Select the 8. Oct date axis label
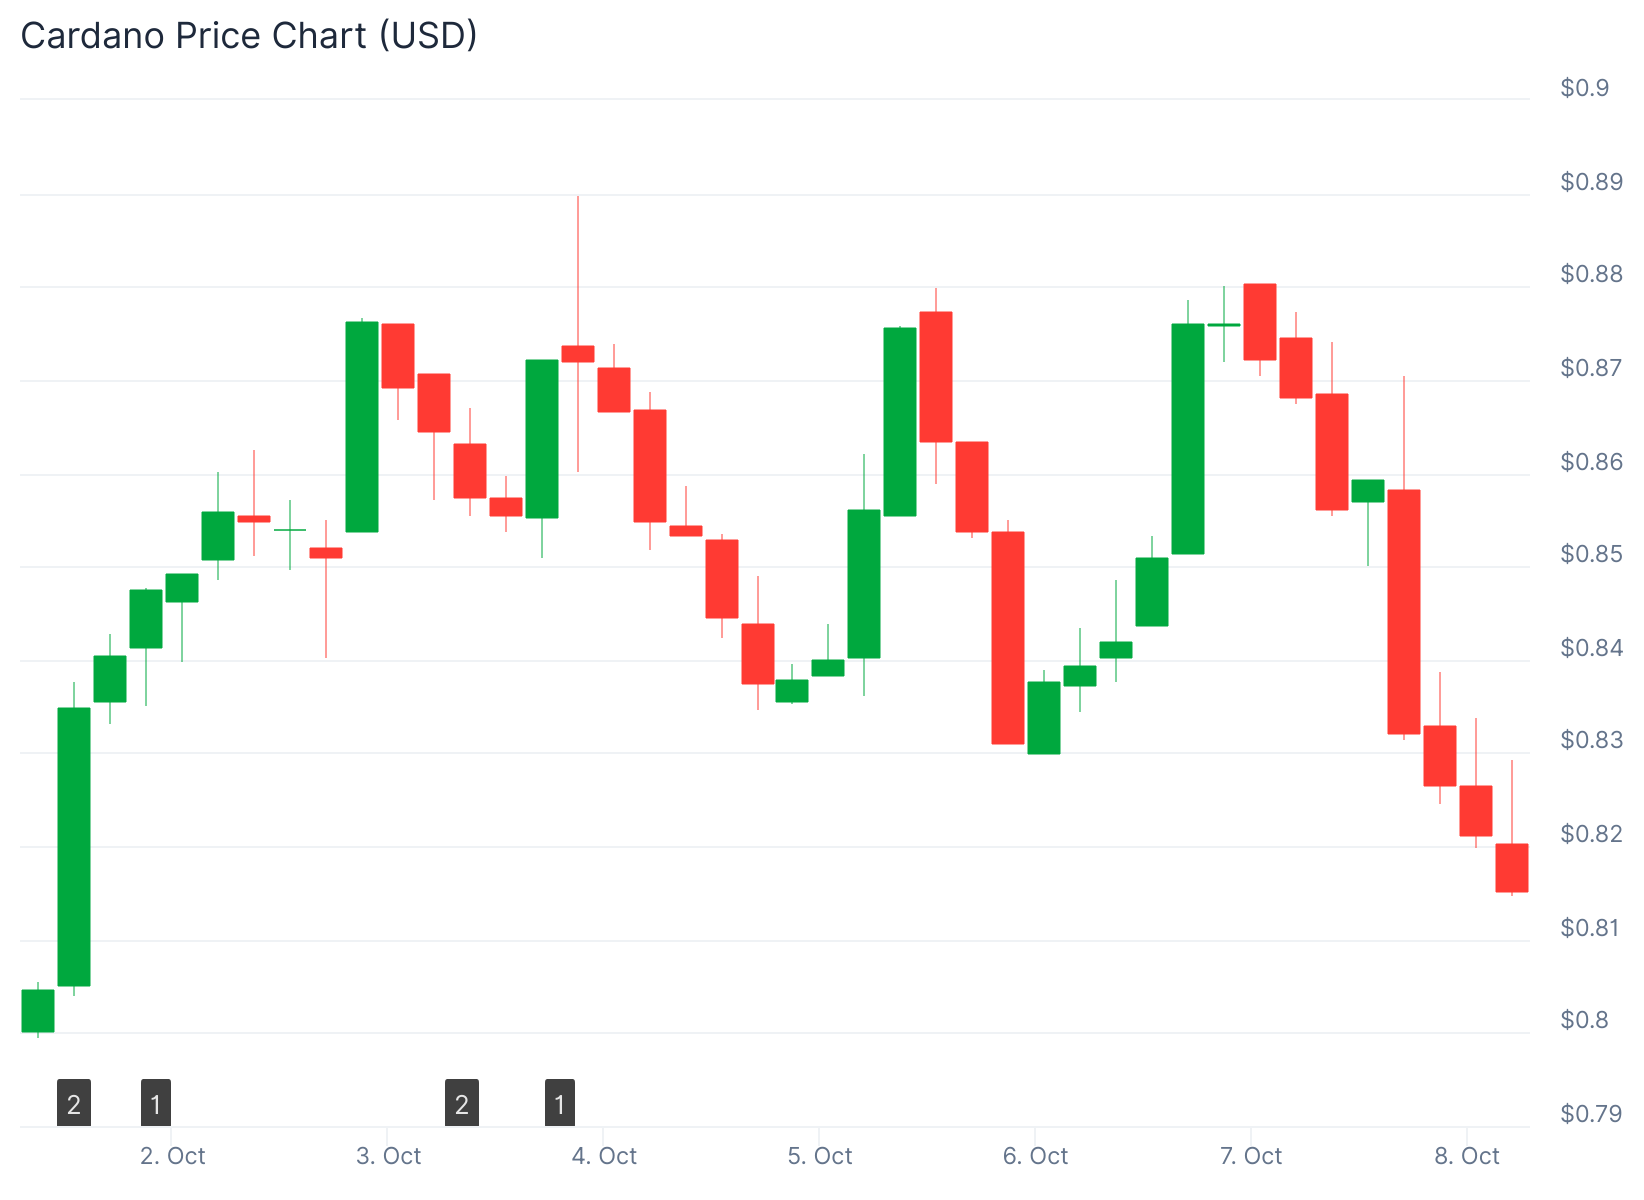Viewport: 1644px width, 1200px height. click(x=1467, y=1156)
